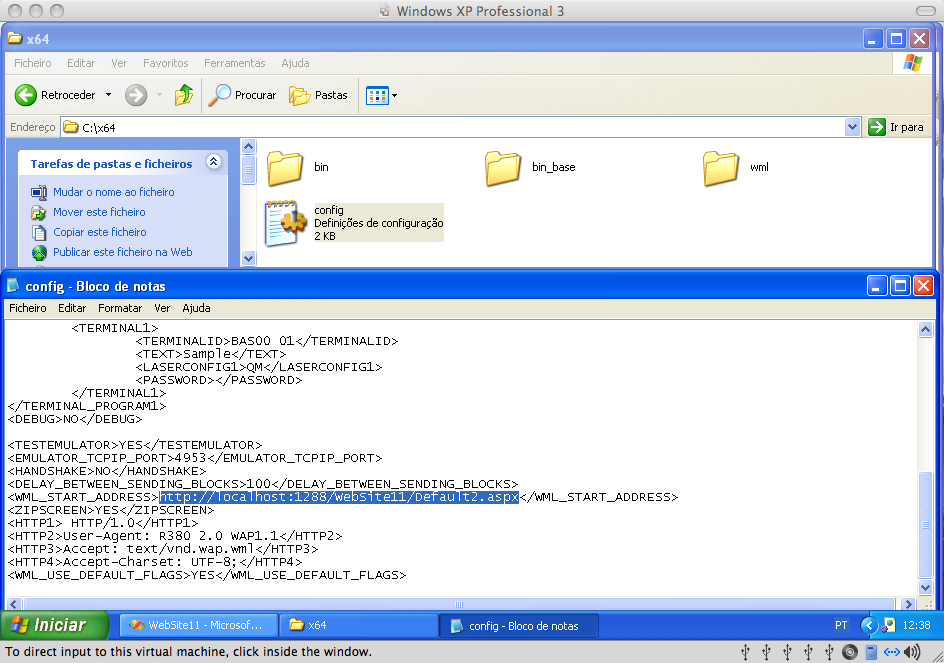This screenshot has height=663, width=944.
Task: Open the Views dropdown arrow
Action: point(394,95)
